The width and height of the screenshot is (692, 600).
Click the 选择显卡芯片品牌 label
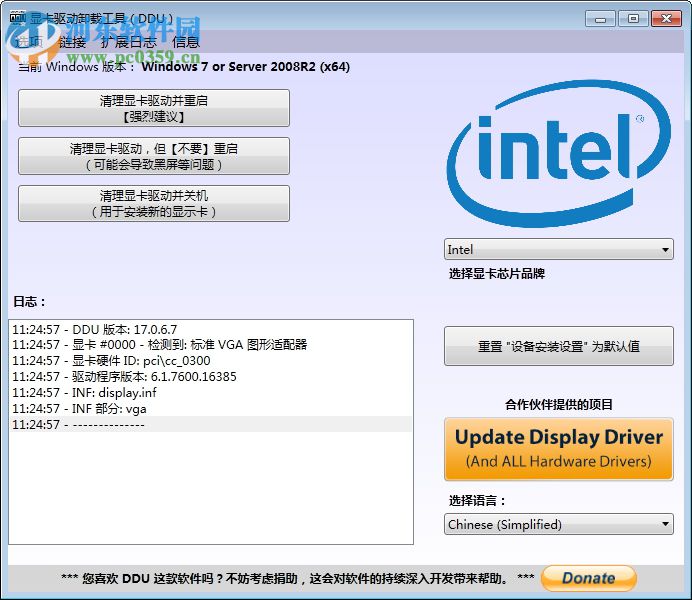(x=496, y=274)
